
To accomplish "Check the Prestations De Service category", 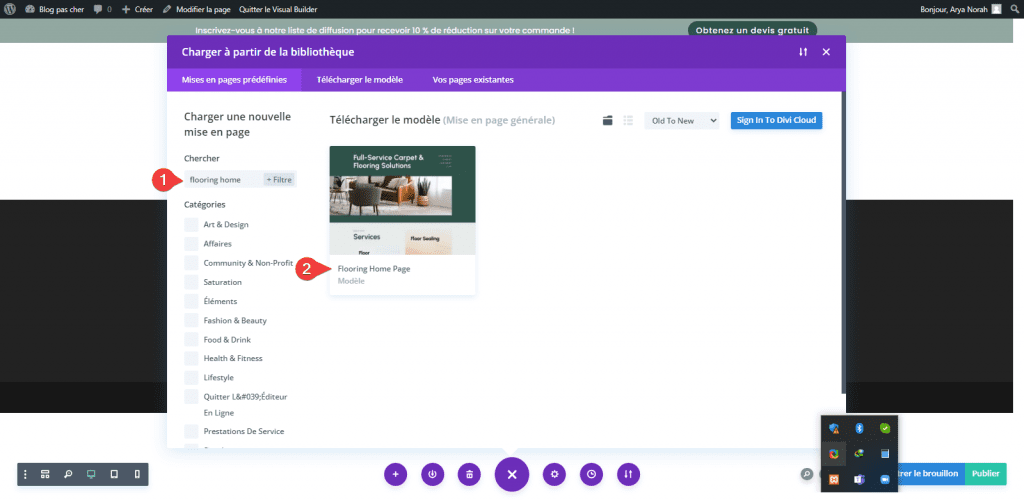I will 191,431.
